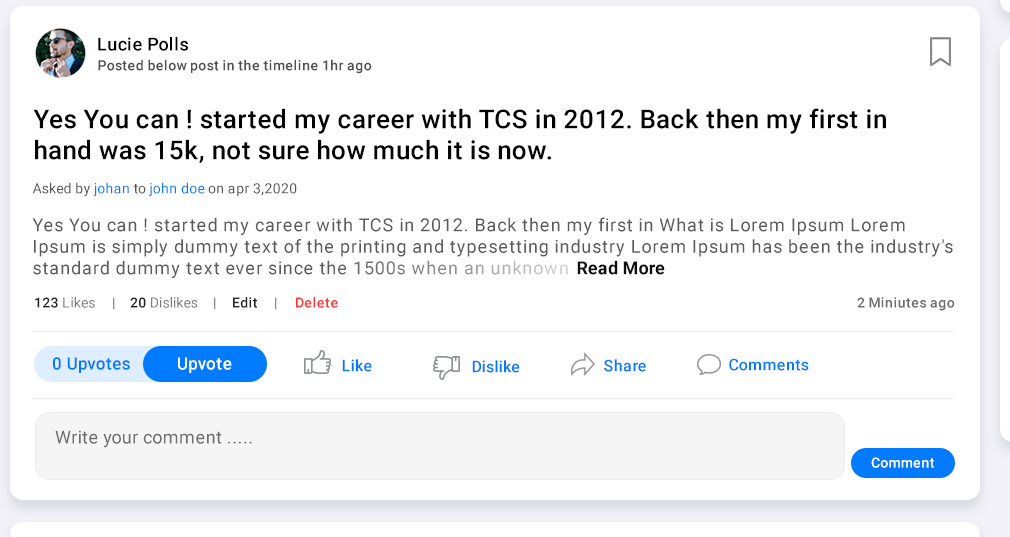Click the thumbs-up Like icon

tap(317, 364)
